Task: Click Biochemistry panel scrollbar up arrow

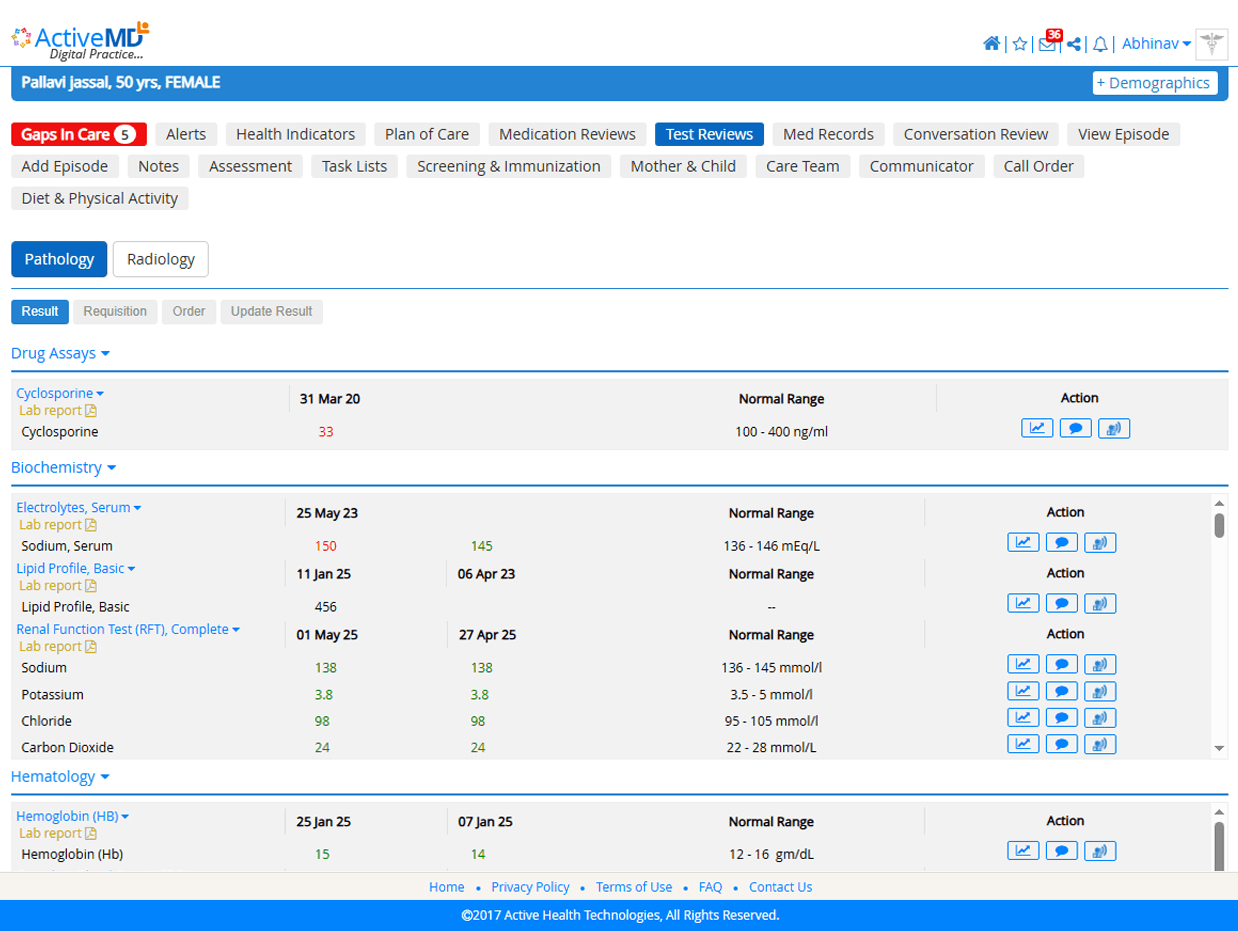Action: (x=1219, y=503)
